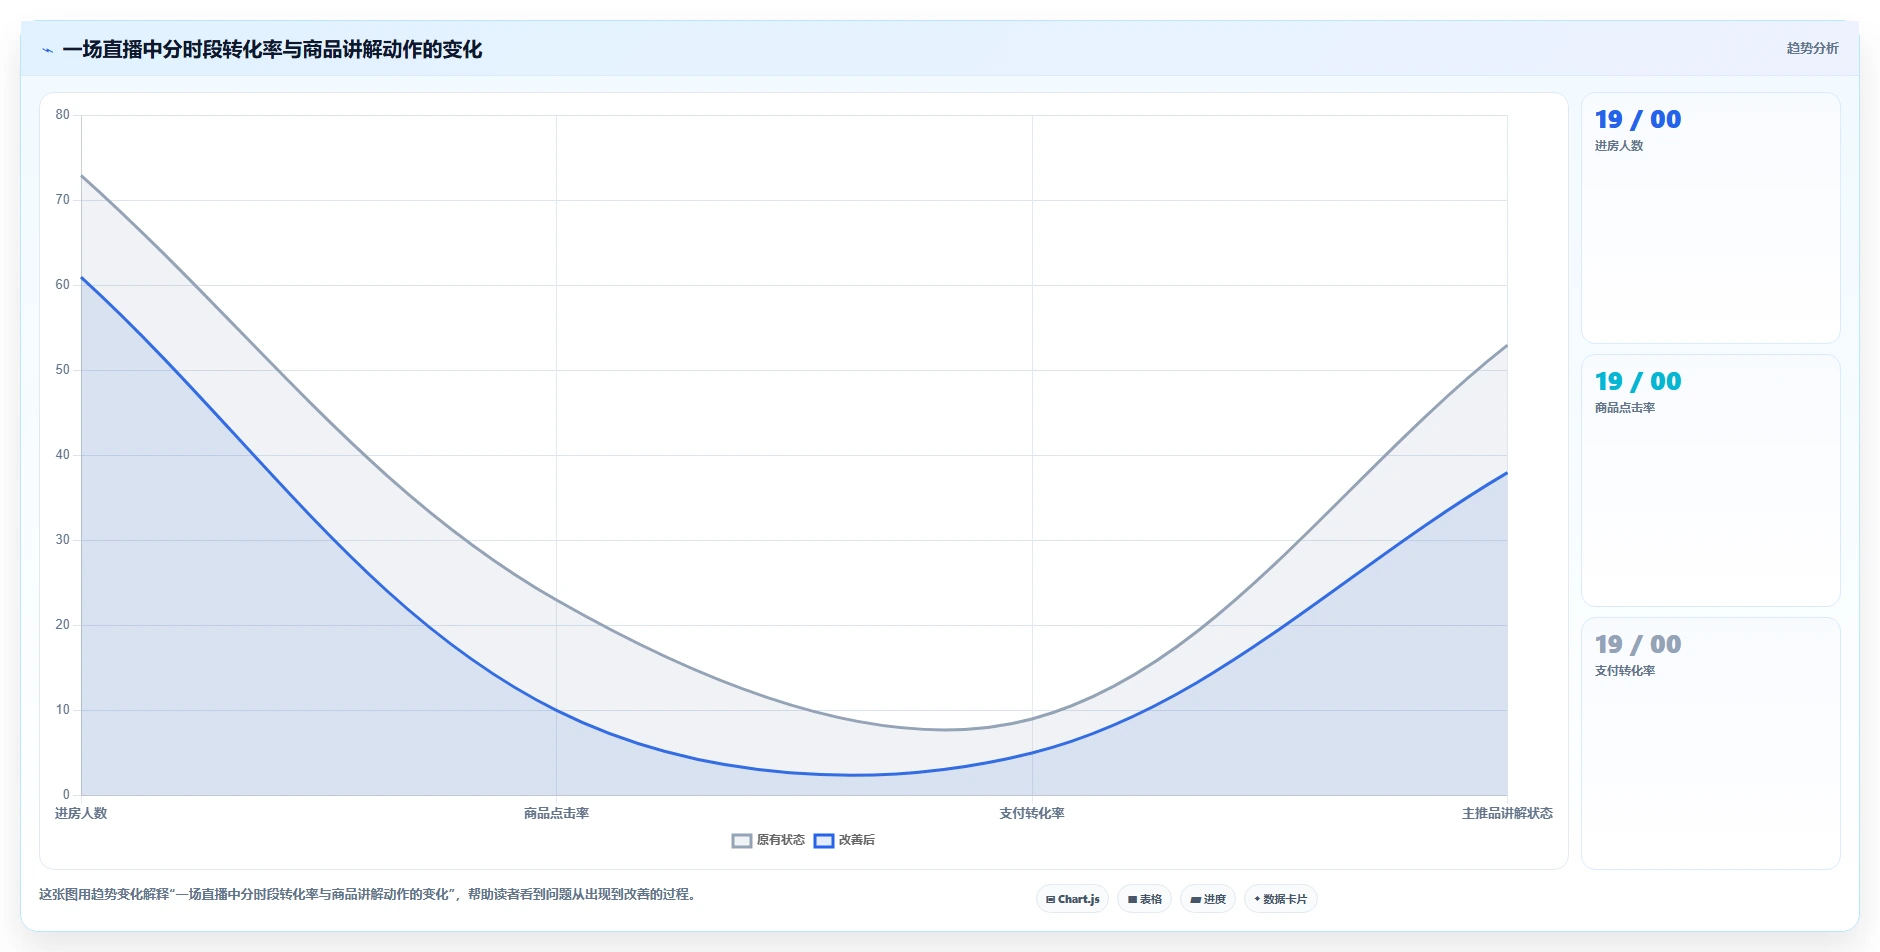Click the 趋势分析 label in the header
This screenshot has width=1880, height=952.
1812,48
